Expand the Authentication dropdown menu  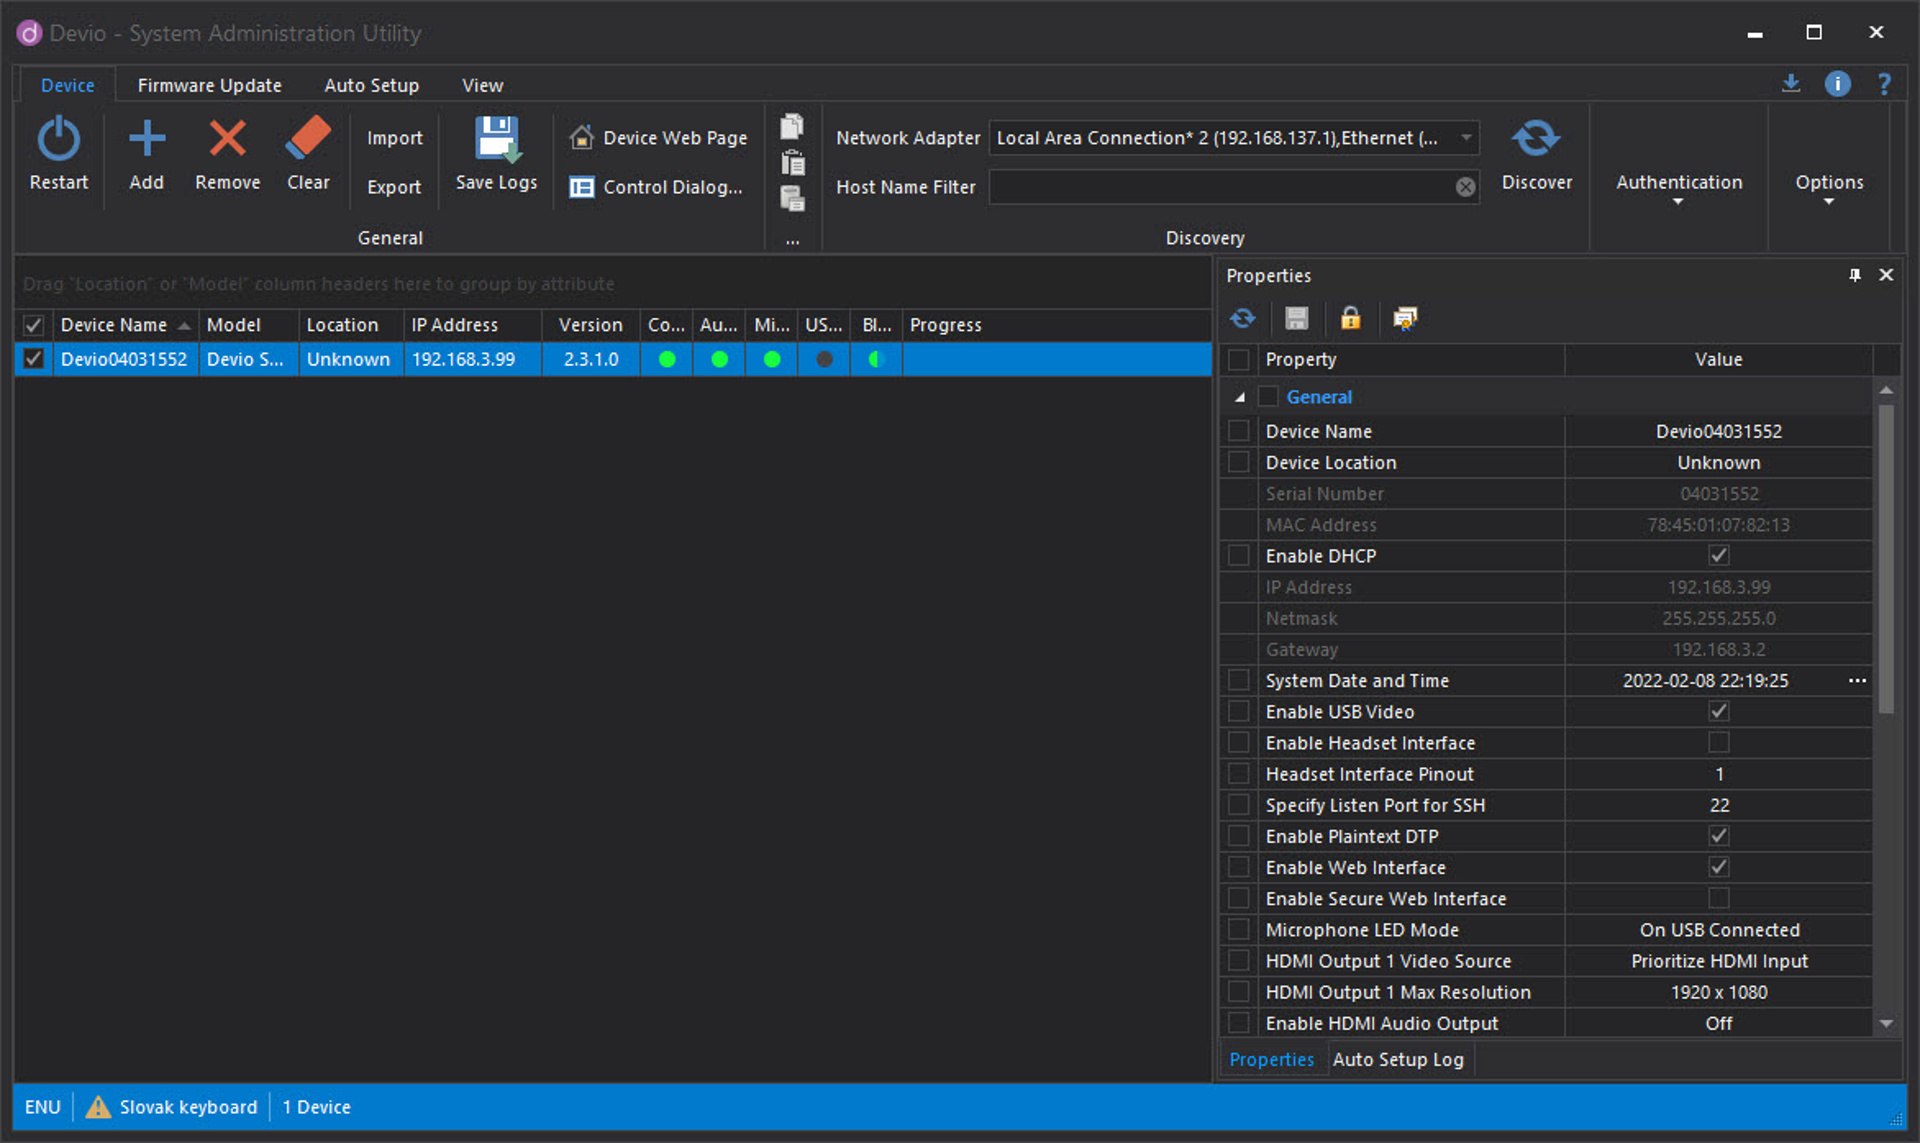tap(1678, 189)
